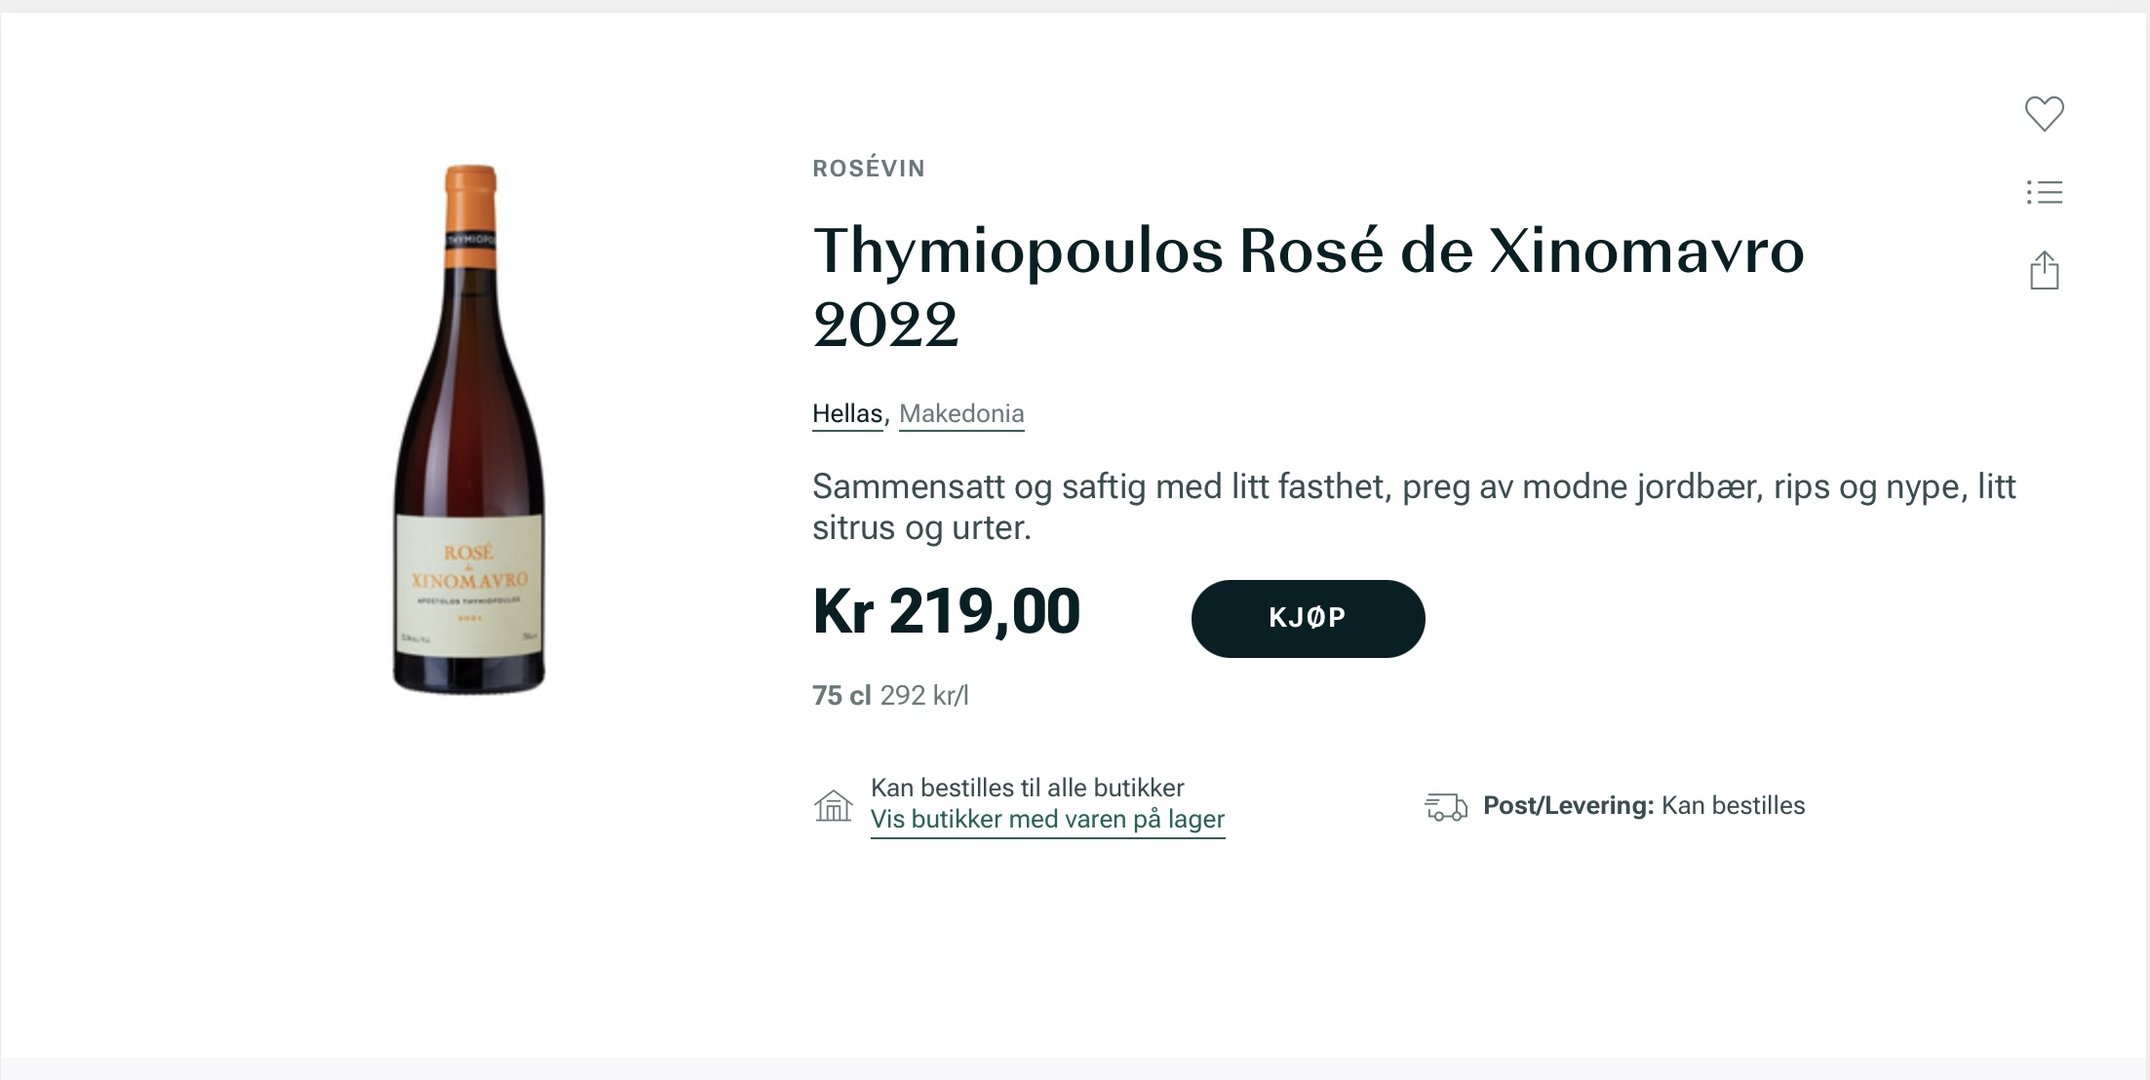Click 'Kan bestilles til alle butikker' text
This screenshot has height=1080, width=2150.
click(x=1027, y=788)
